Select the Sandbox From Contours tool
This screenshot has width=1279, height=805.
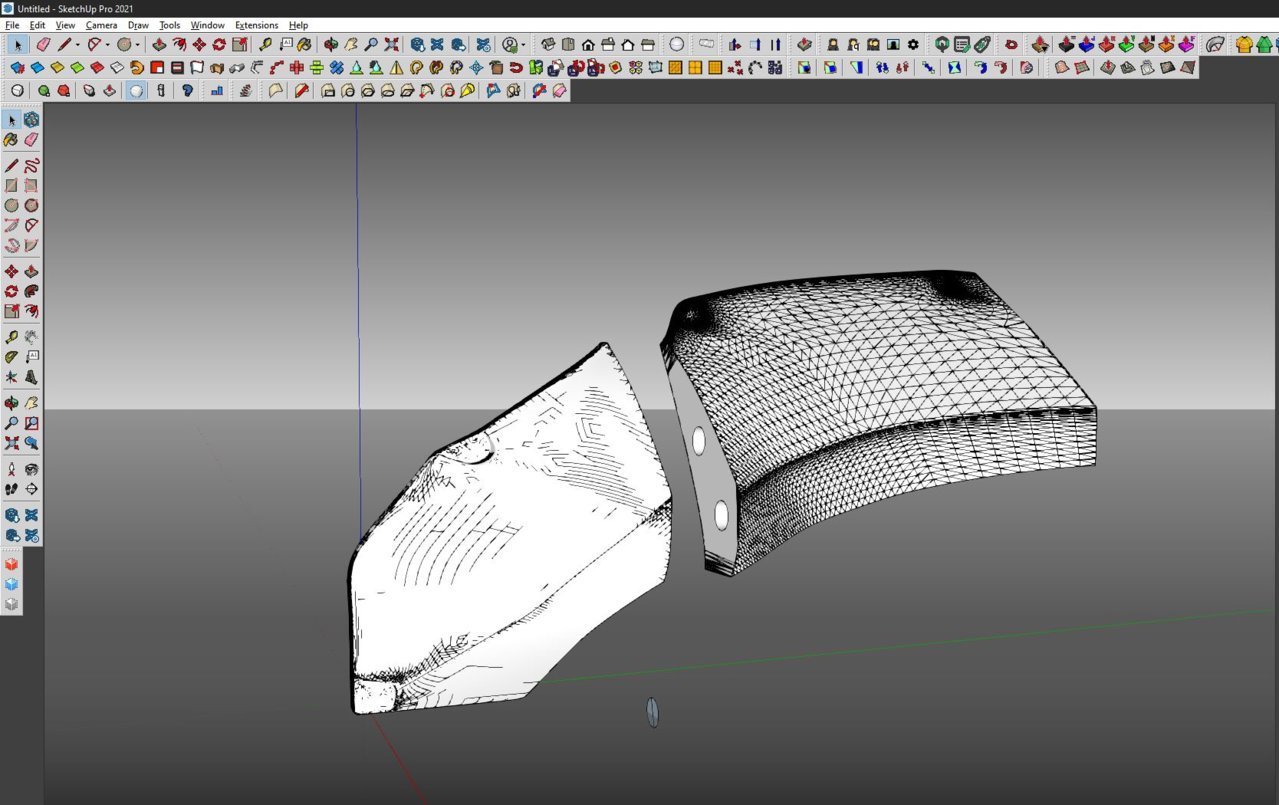[x=1062, y=68]
